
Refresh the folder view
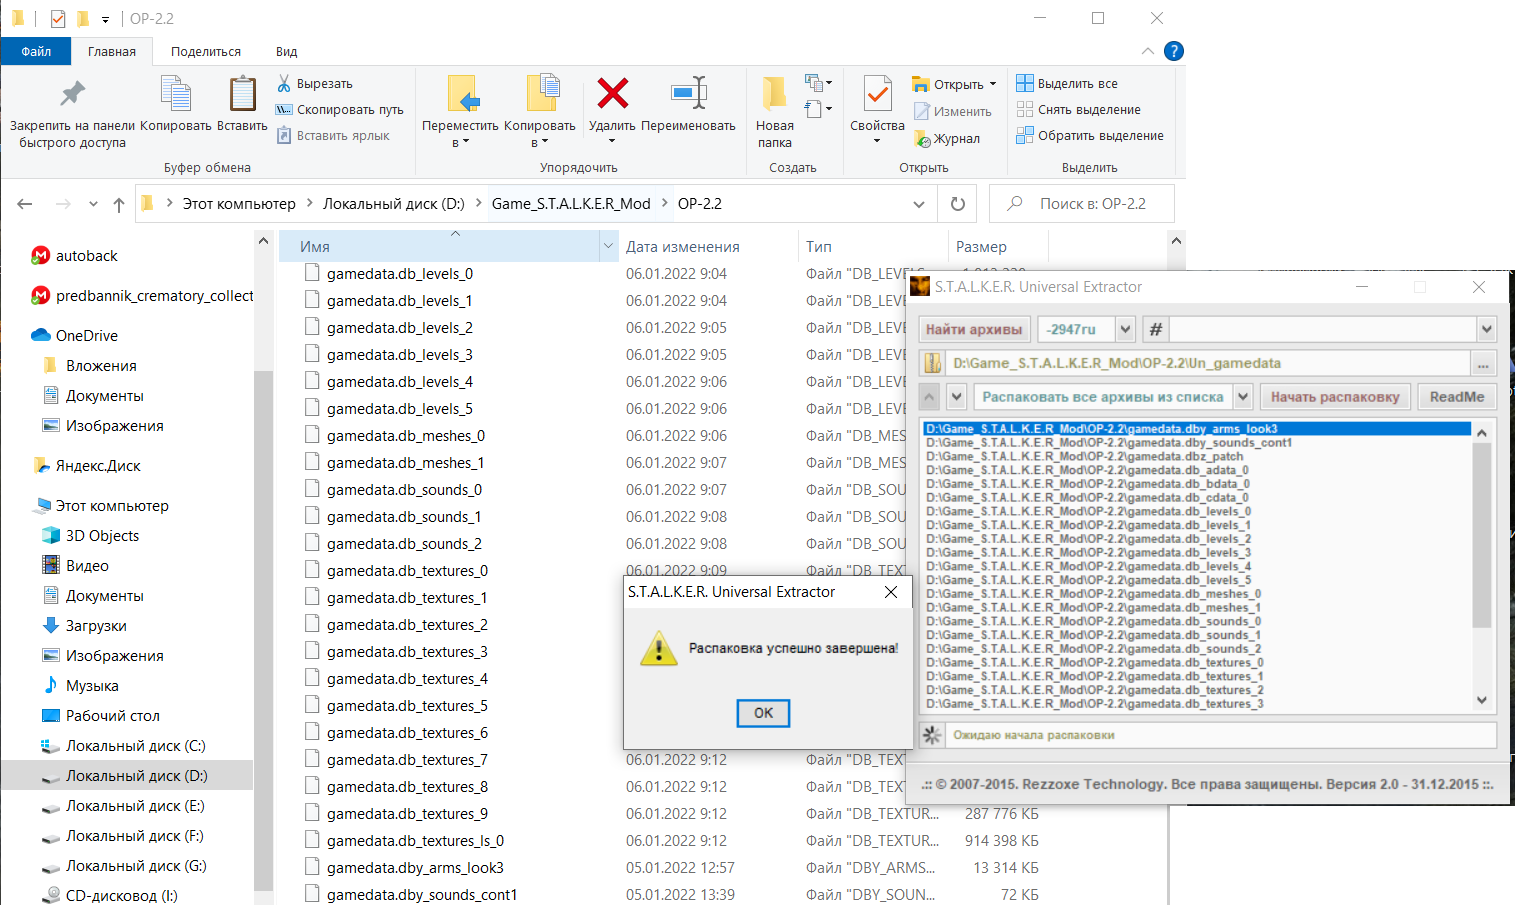point(957,204)
